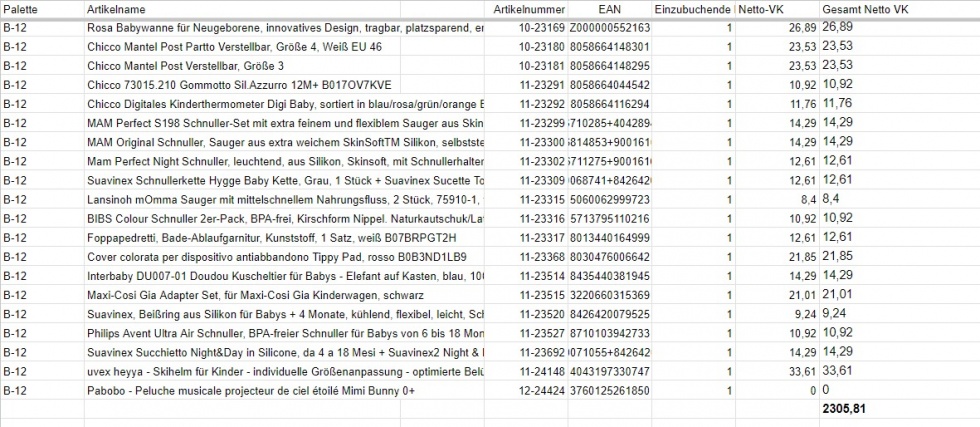This screenshot has height=427, width=980.
Task: Click Suavinex Beißring aus Silikon cell
Action: (x=284, y=314)
